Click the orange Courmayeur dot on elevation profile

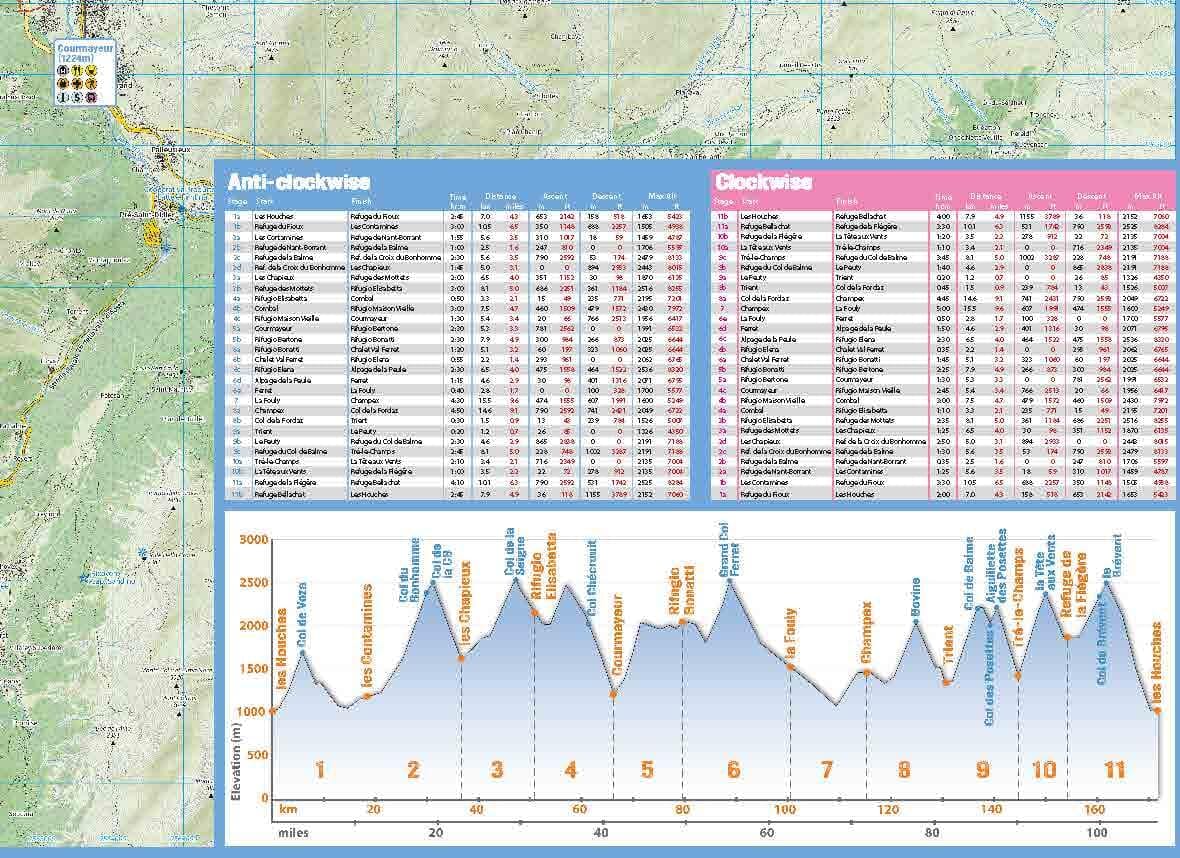[x=613, y=693]
